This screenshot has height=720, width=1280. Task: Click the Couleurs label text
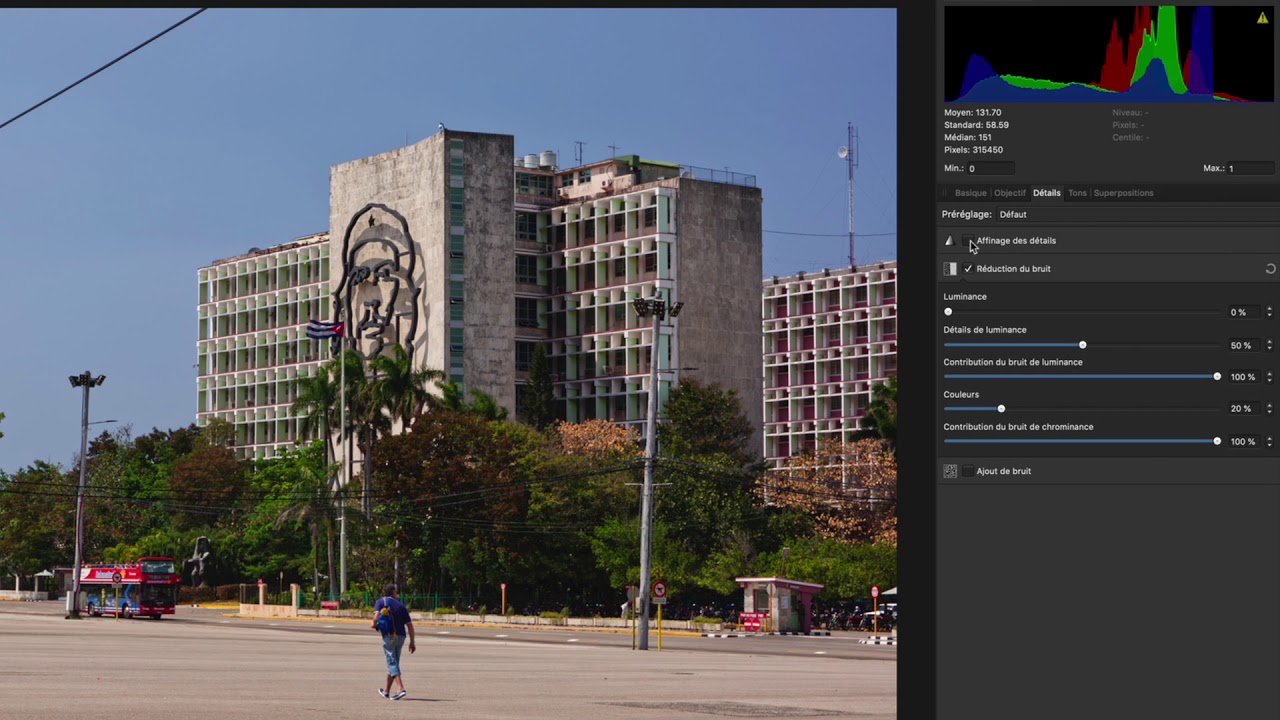point(961,394)
